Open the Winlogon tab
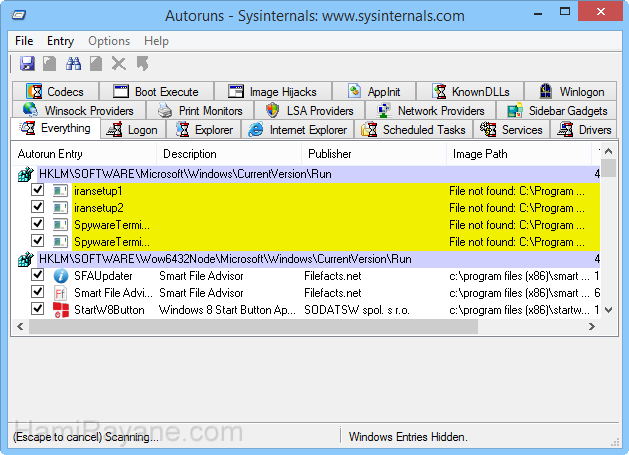This screenshot has height=455, width=629. tap(570, 91)
